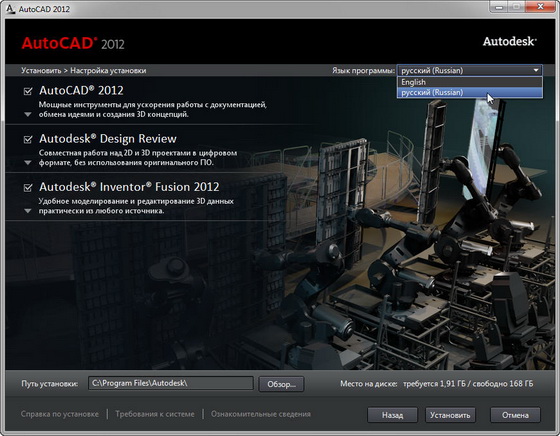The height and width of the screenshot is (436, 560).
Task: Click the Установить install button
Action: (450, 415)
